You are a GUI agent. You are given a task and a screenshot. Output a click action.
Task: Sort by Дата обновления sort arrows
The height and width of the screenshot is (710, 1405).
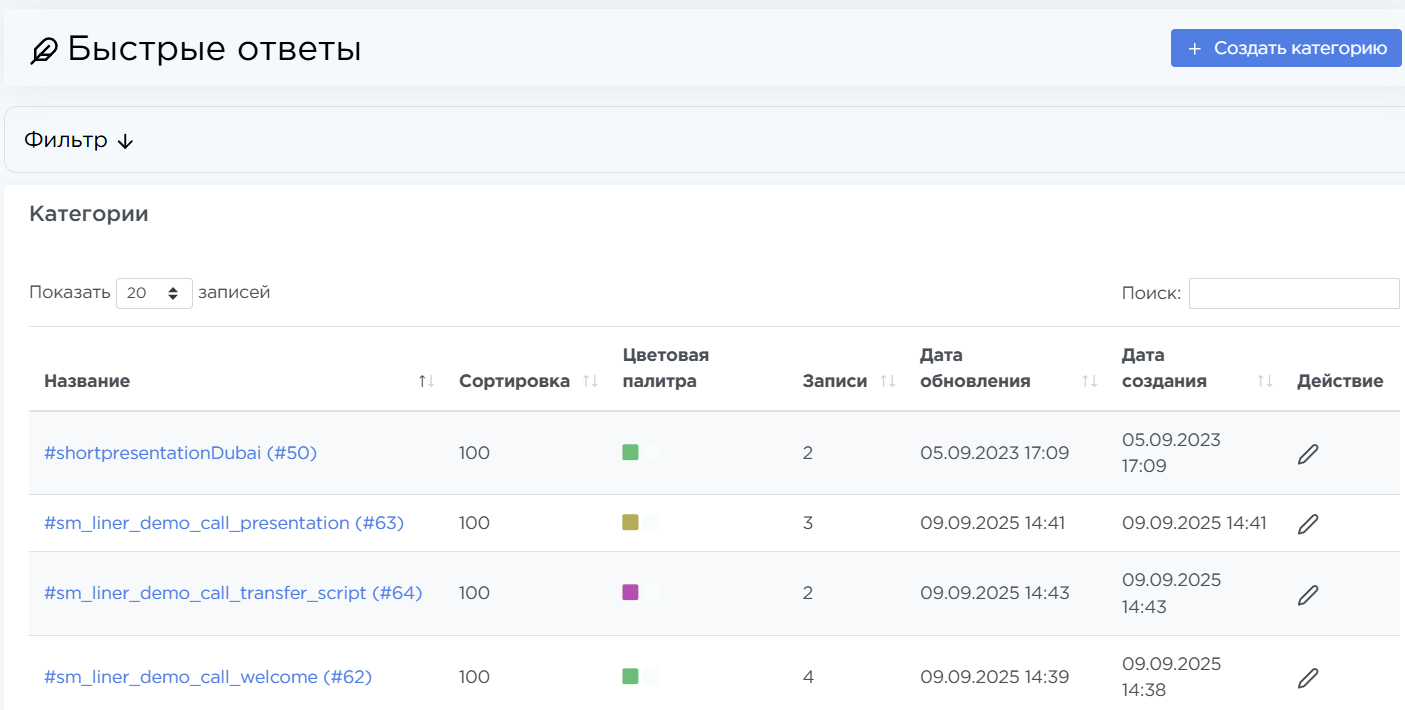[x=1090, y=381]
